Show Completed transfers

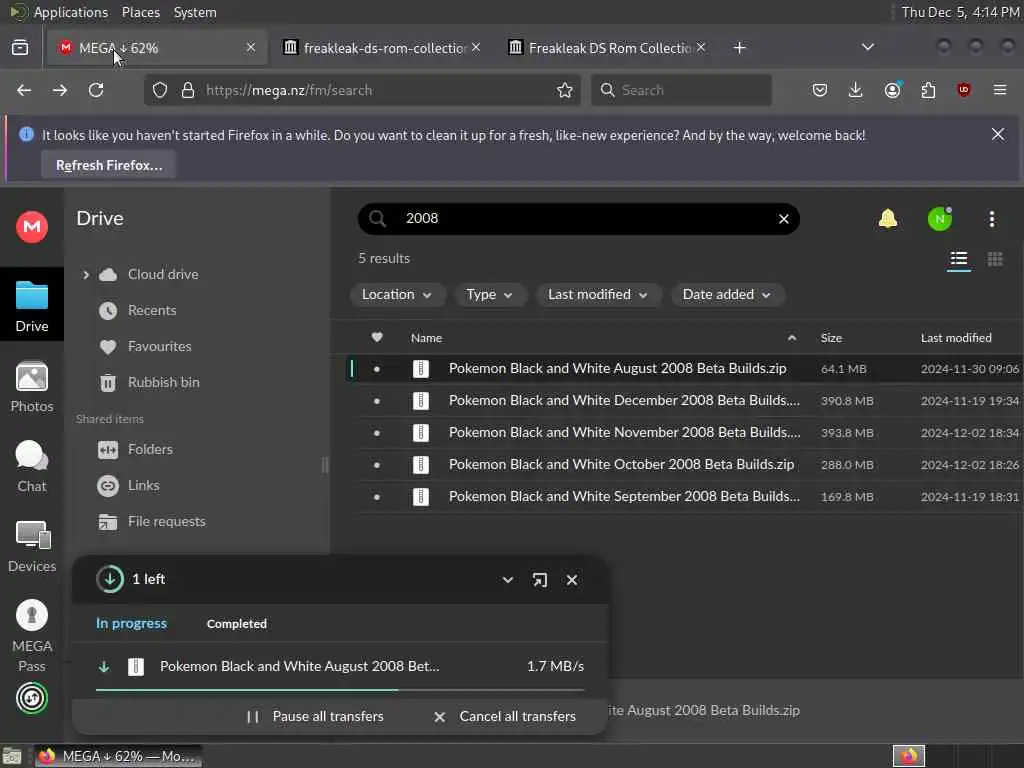(x=236, y=624)
